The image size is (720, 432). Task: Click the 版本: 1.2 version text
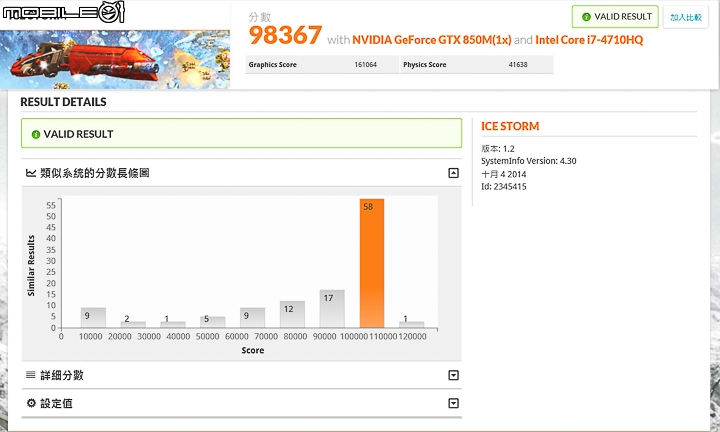pyautogui.click(x=498, y=149)
